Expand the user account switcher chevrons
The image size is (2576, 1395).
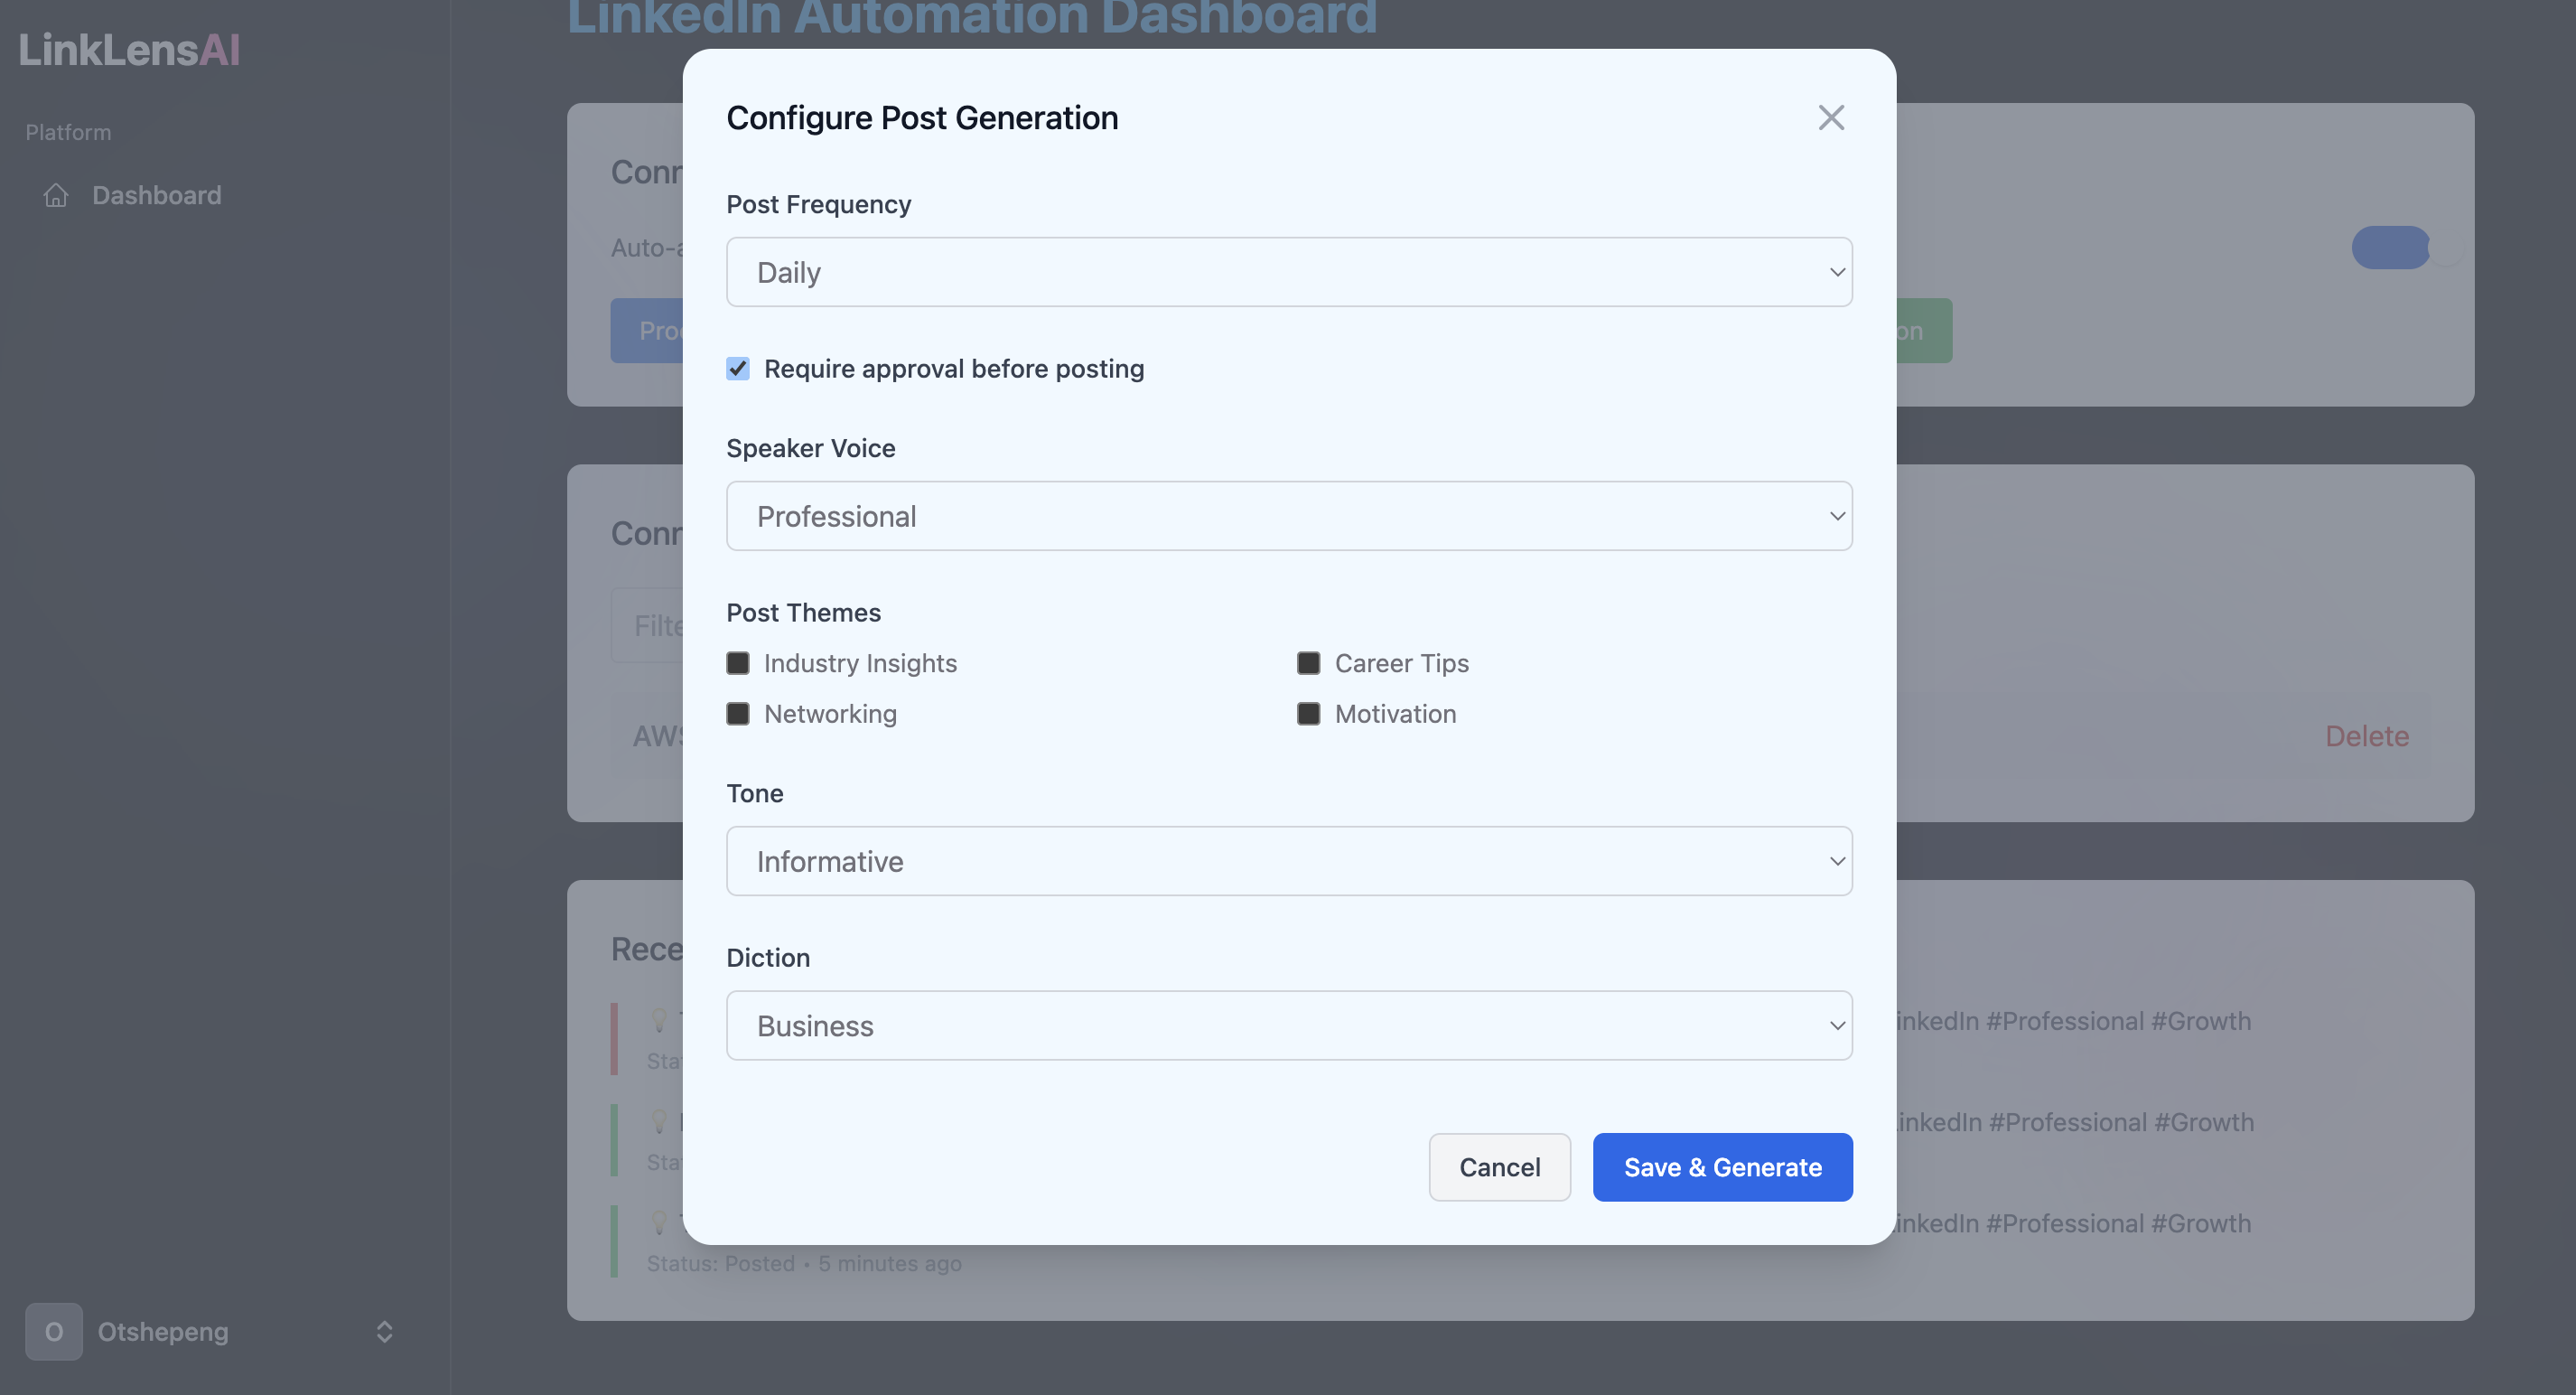384,1331
